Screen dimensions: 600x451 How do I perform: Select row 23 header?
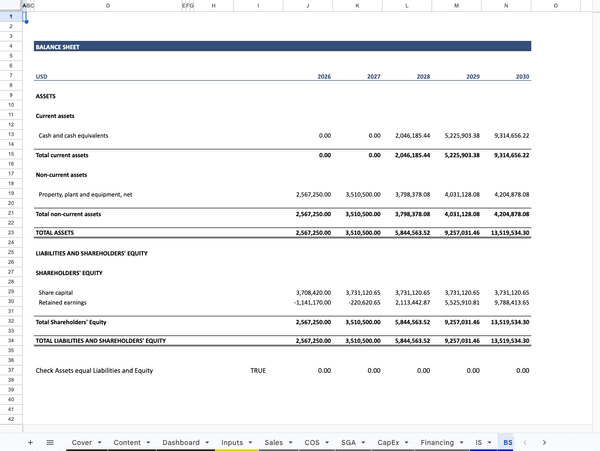[10, 232]
